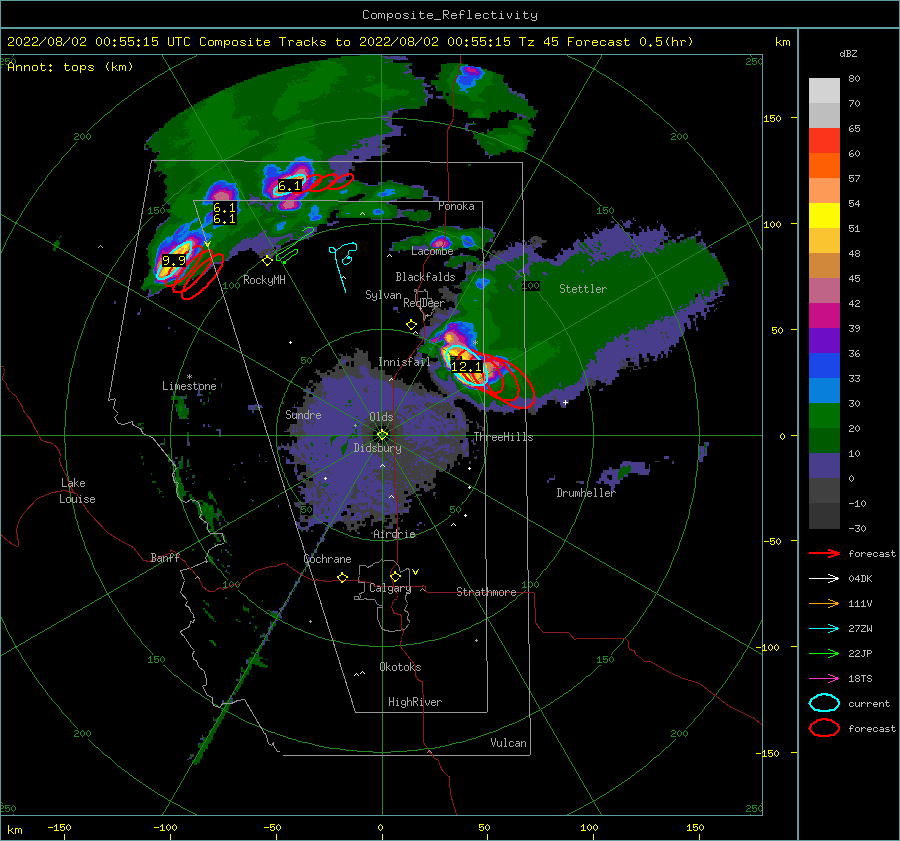
Task: Click the Limestone label
Action: 189,386
